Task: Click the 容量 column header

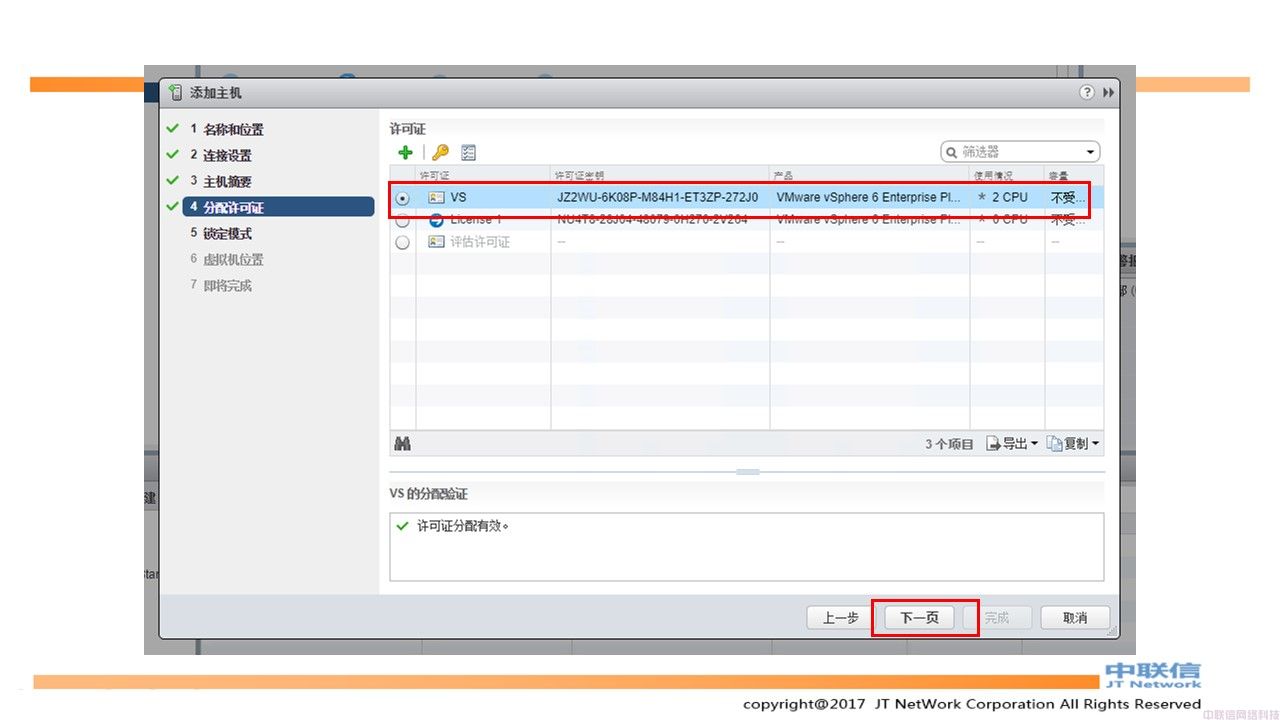Action: (1074, 176)
